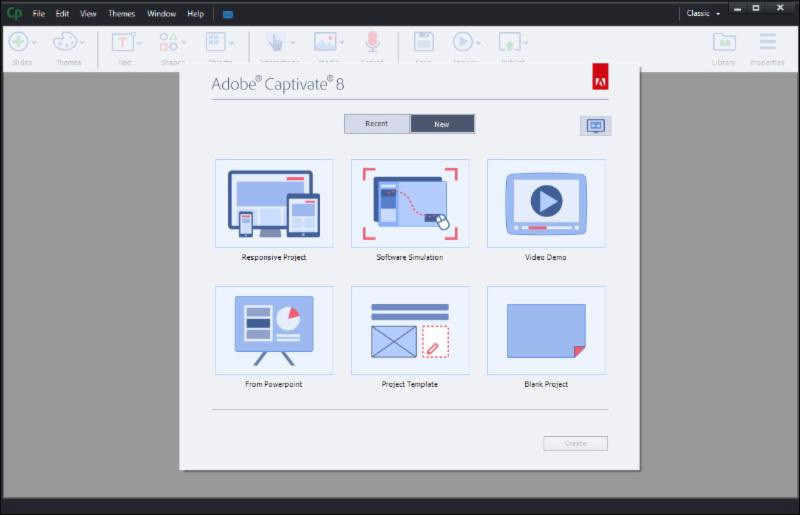Click the Video Demo label

click(546, 257)
